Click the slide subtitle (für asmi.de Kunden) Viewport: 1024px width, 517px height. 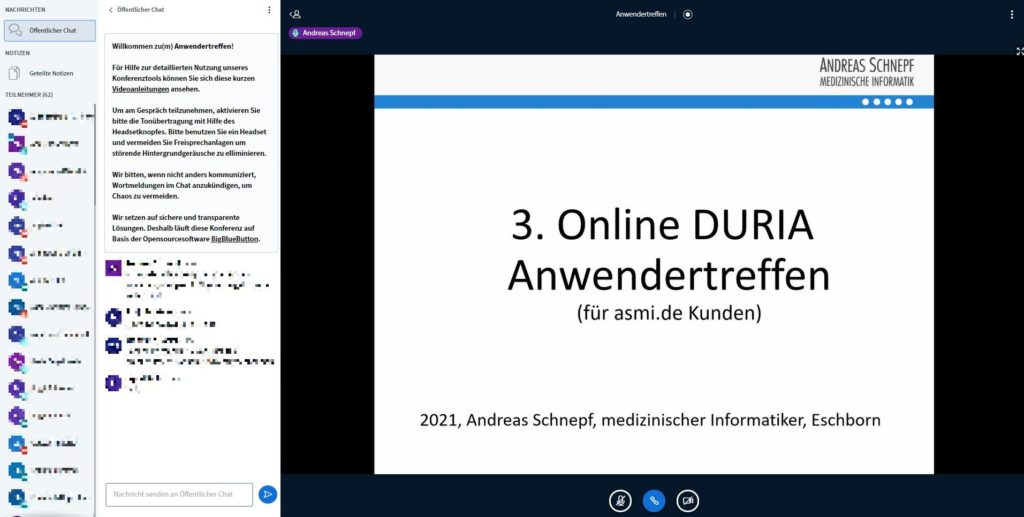669,313
